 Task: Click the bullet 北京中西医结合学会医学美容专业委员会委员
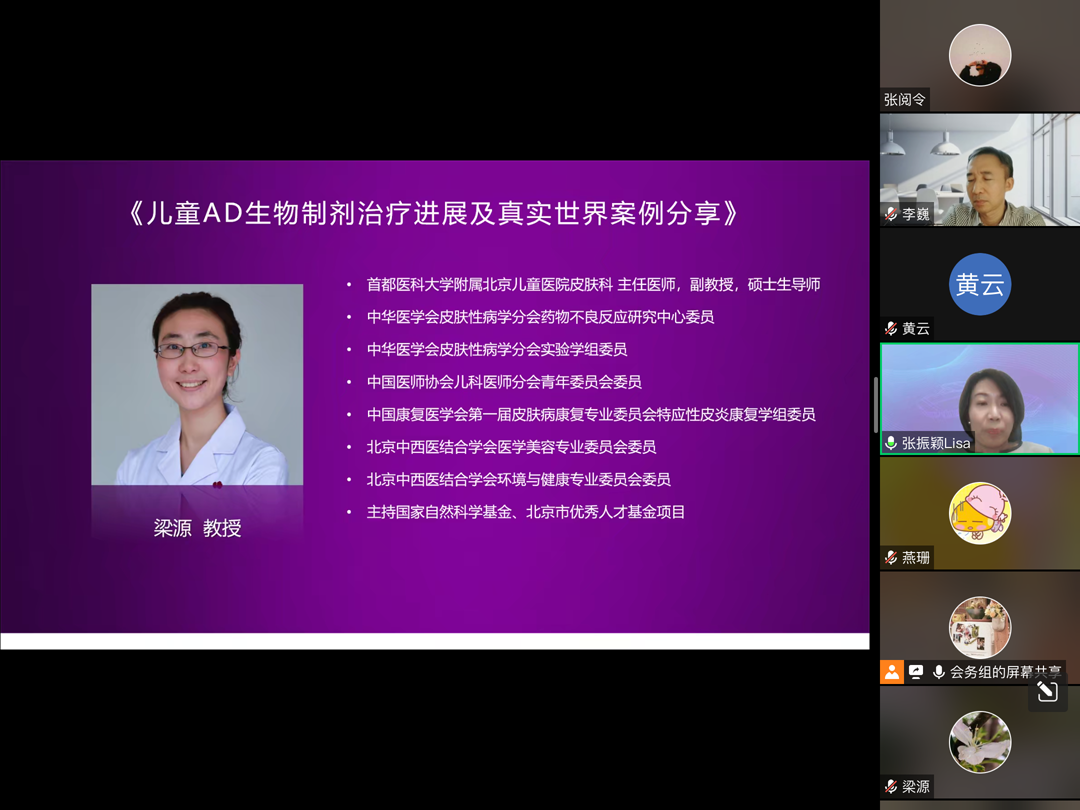(511, 447)
